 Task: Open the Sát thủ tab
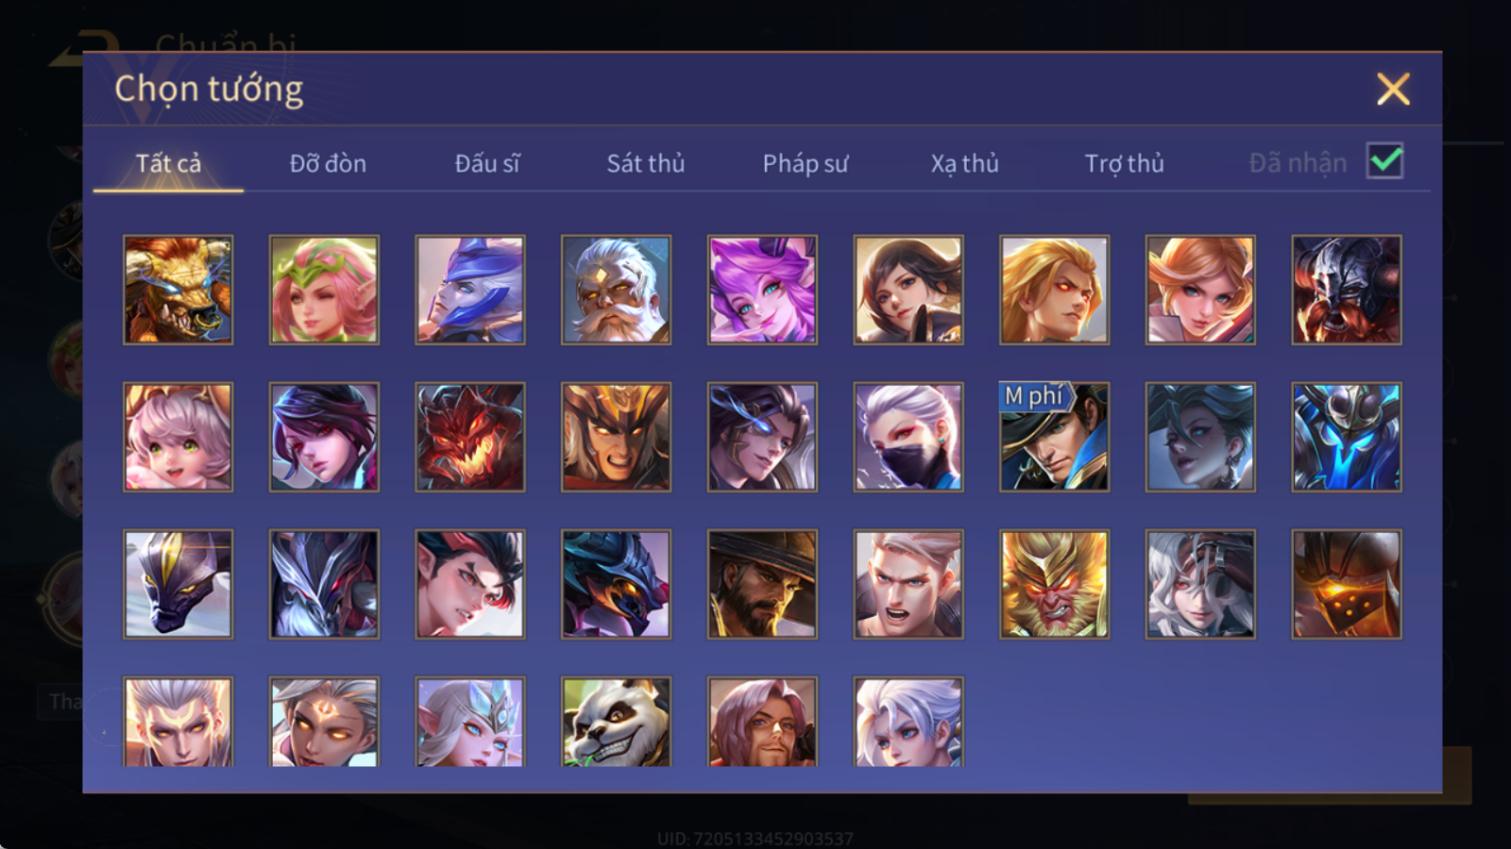pyautogui.click(x=646, y=163)
